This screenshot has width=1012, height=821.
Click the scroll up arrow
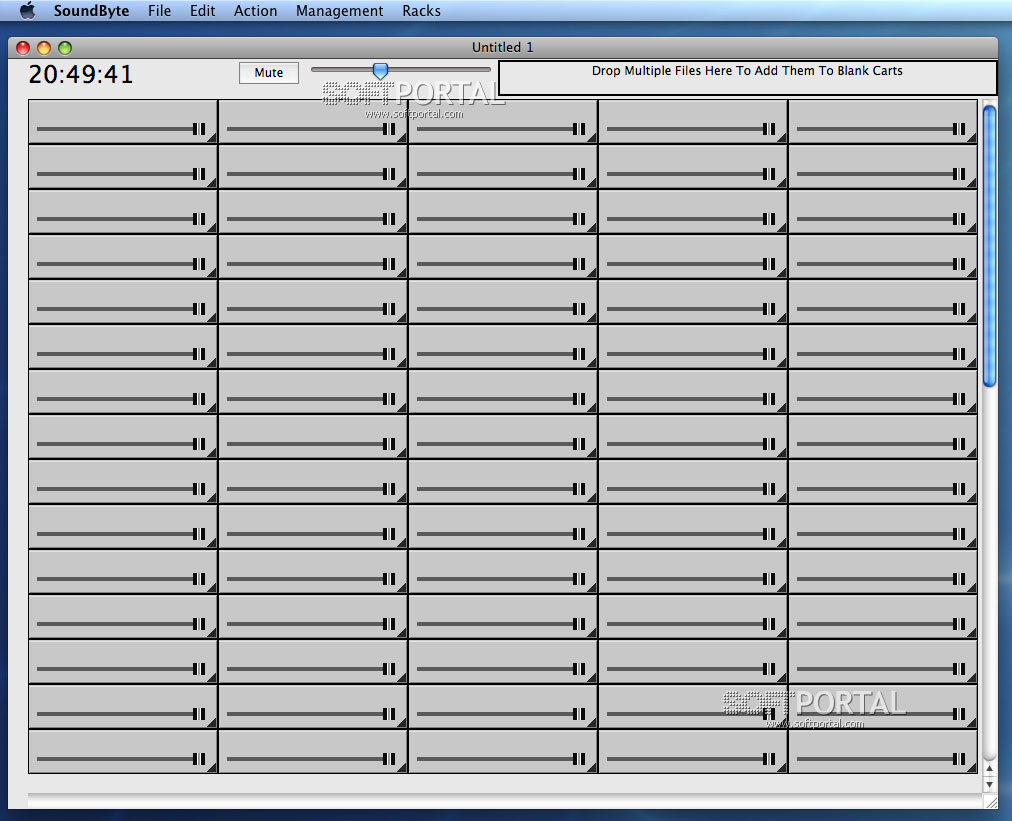[x=989, y=769]
